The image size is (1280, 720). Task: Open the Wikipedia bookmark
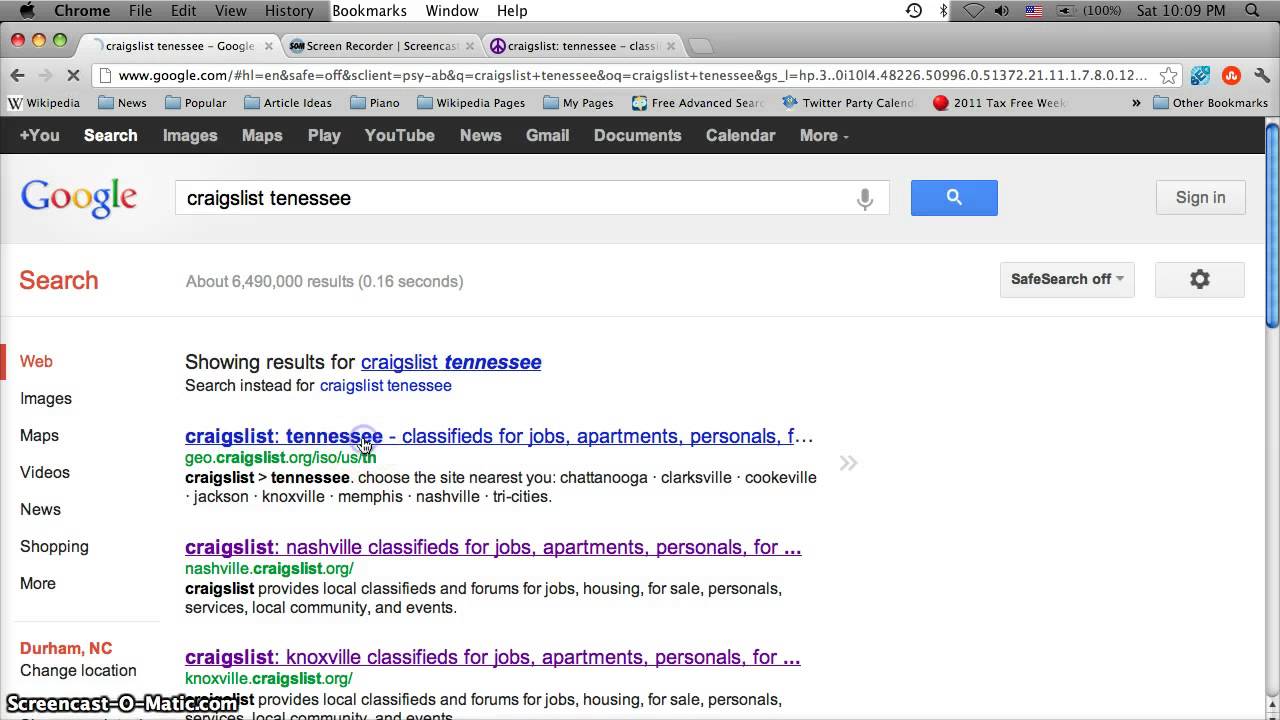tap(44, 103)
